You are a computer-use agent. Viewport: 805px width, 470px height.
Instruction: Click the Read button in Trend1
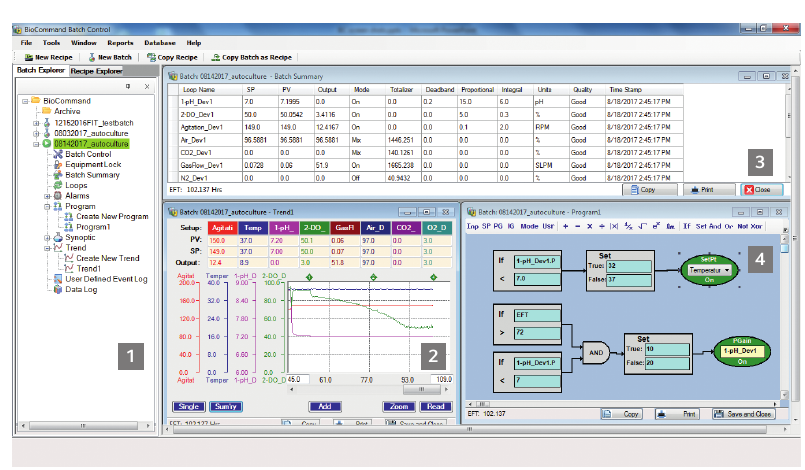[x=435, y=406]
